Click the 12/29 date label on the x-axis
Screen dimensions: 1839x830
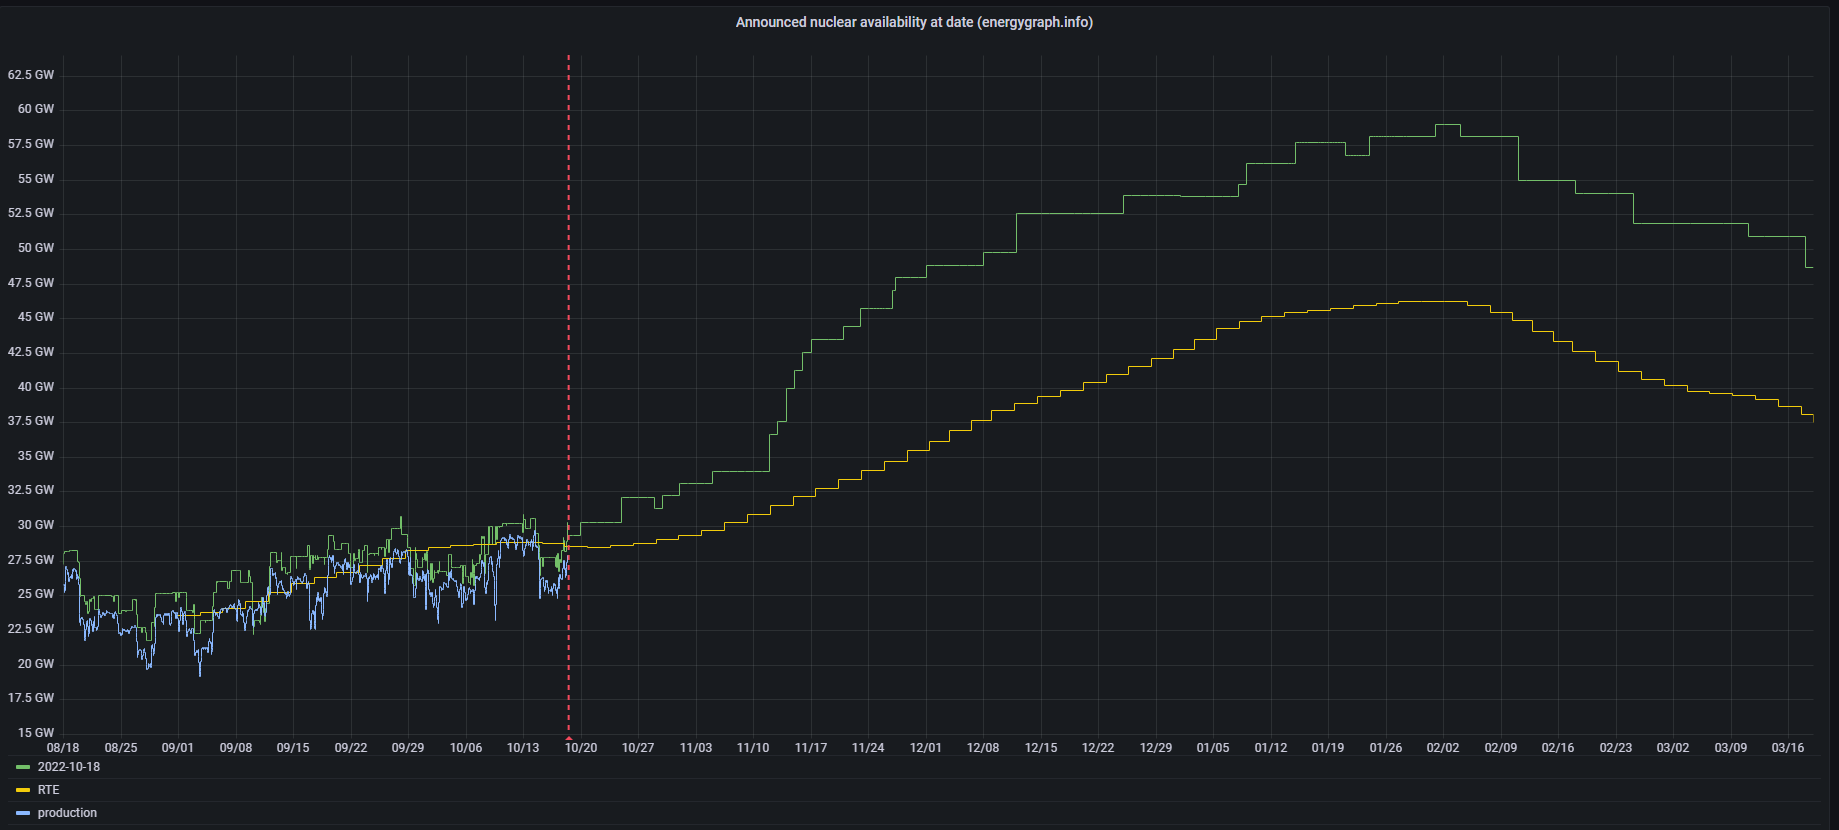tap(1156, 748)
